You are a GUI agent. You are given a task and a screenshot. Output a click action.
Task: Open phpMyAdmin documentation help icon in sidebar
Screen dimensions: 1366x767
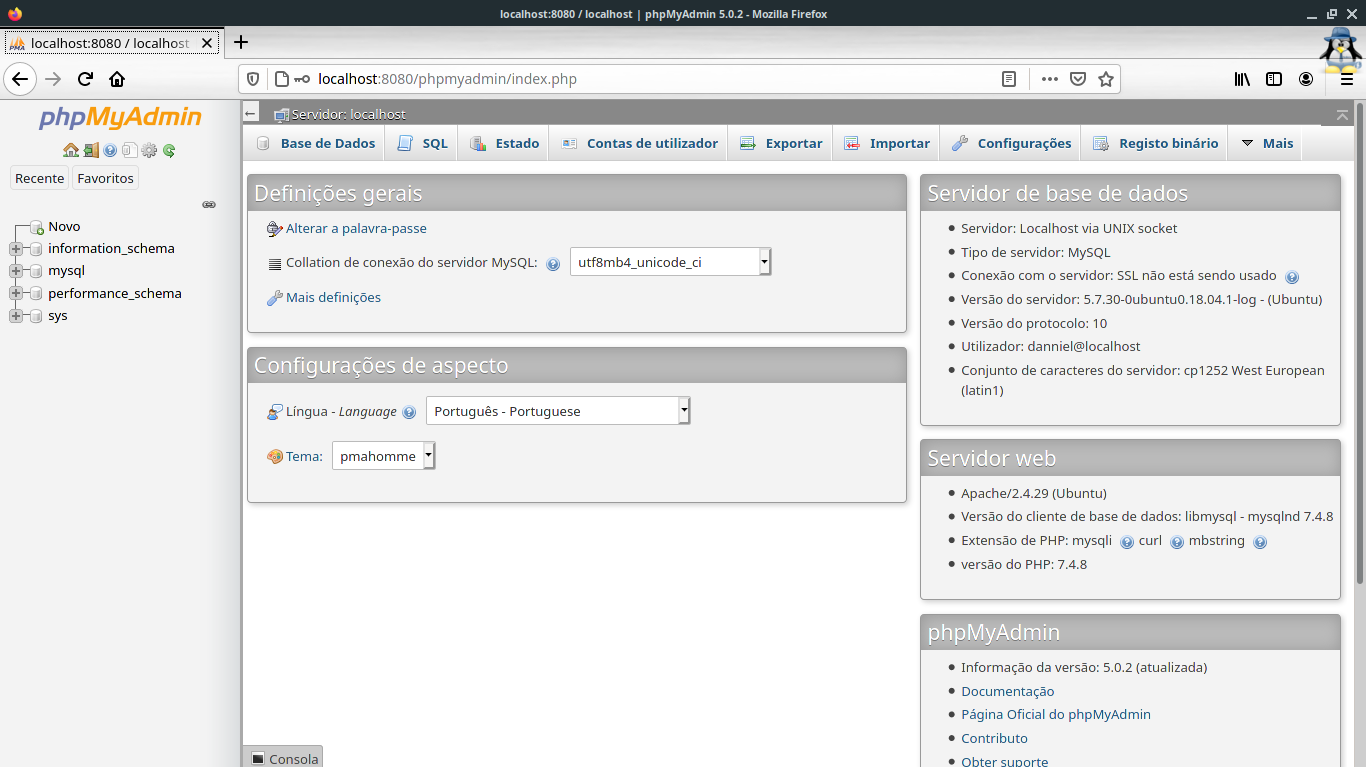(110, 151)
